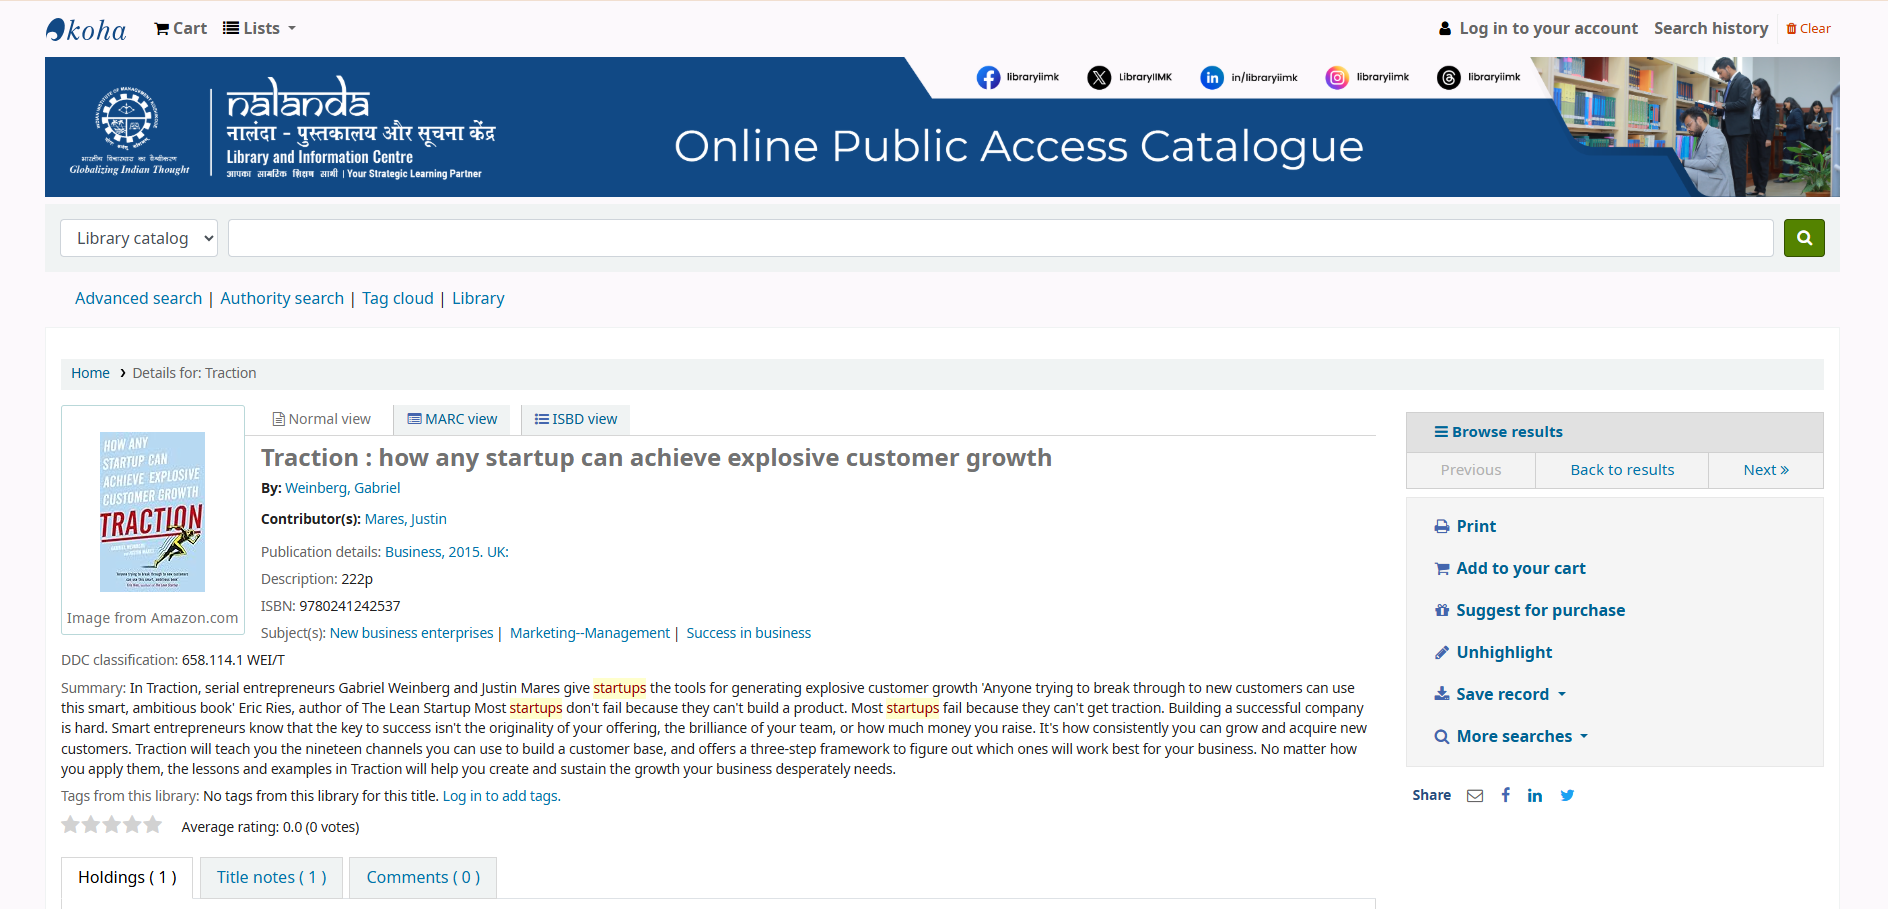The width and height of the screenshot is (1888, 909).
Task: Open the Title notes tab
Action: click(271, 877)
